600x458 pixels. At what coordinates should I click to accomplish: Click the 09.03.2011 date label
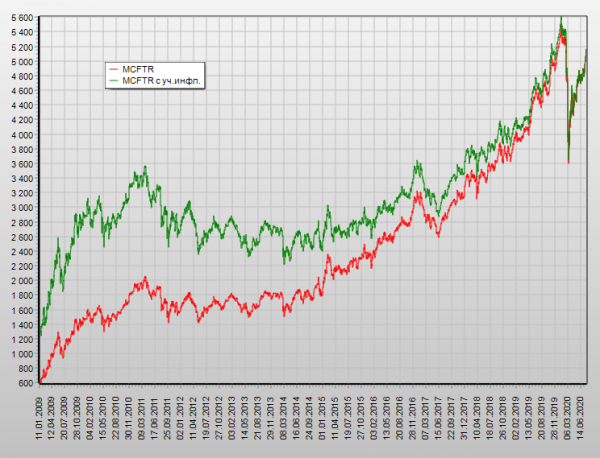pos(140,420)
